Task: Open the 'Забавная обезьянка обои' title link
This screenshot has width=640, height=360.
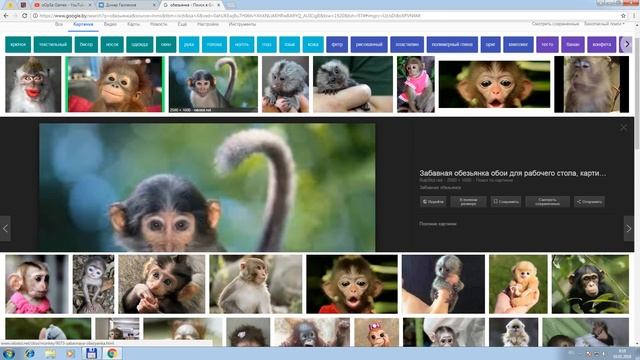Action: tap(512, 173)
